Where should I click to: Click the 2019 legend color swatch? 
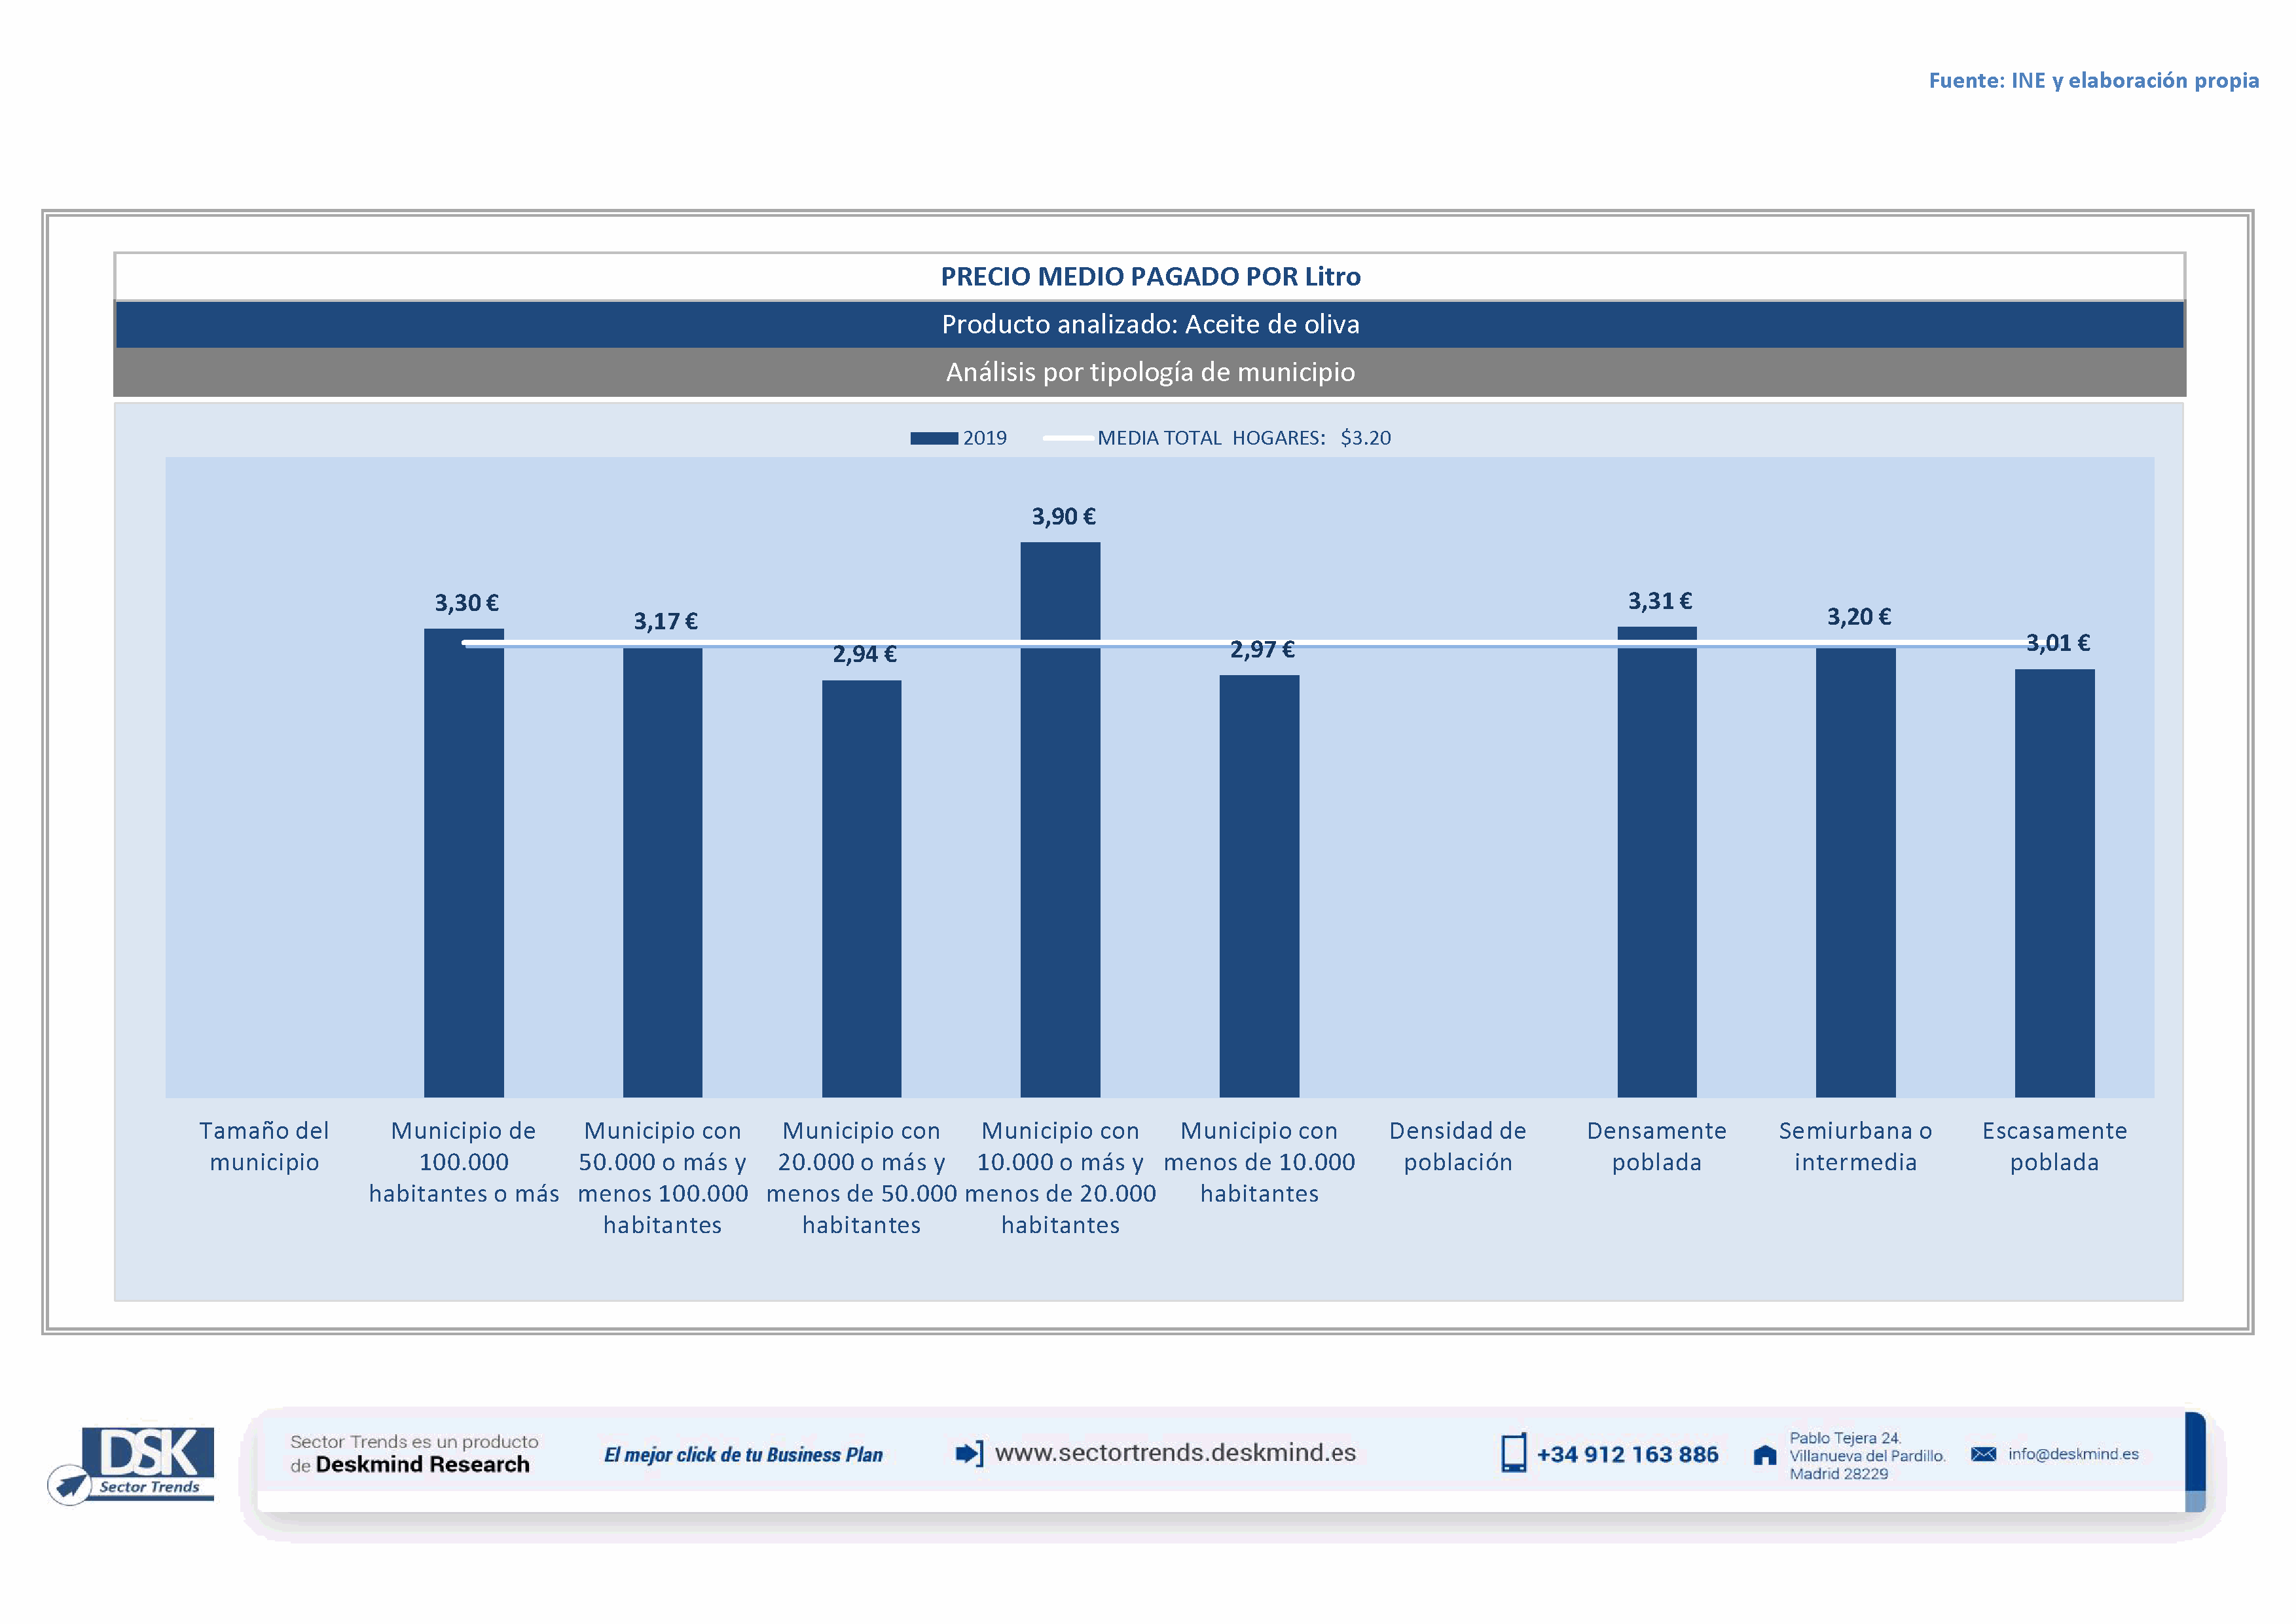click(x=933, y=438)
